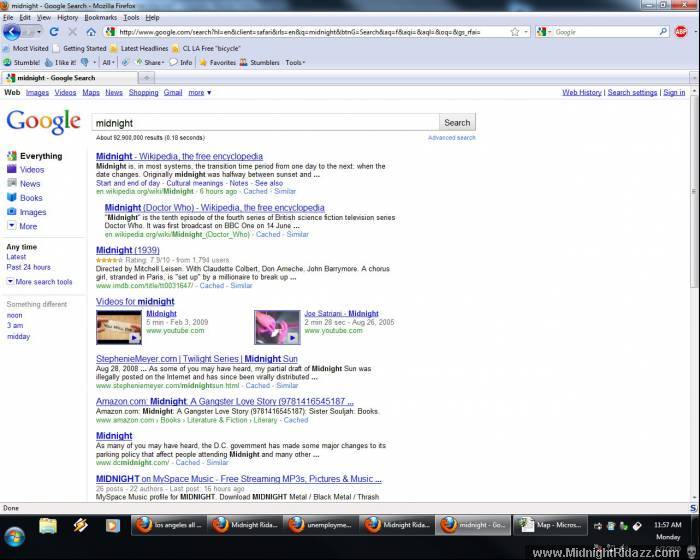This screenshot has height=560, width=700.
Task: Open a new tab with the plus button
Action: (146, 78)
